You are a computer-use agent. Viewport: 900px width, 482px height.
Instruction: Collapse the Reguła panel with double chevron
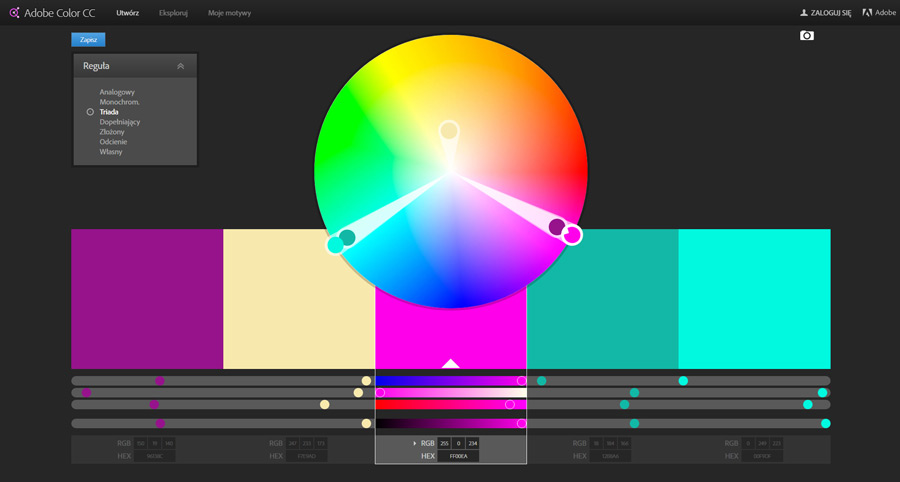pyautogui.click(x=180, y=66)
